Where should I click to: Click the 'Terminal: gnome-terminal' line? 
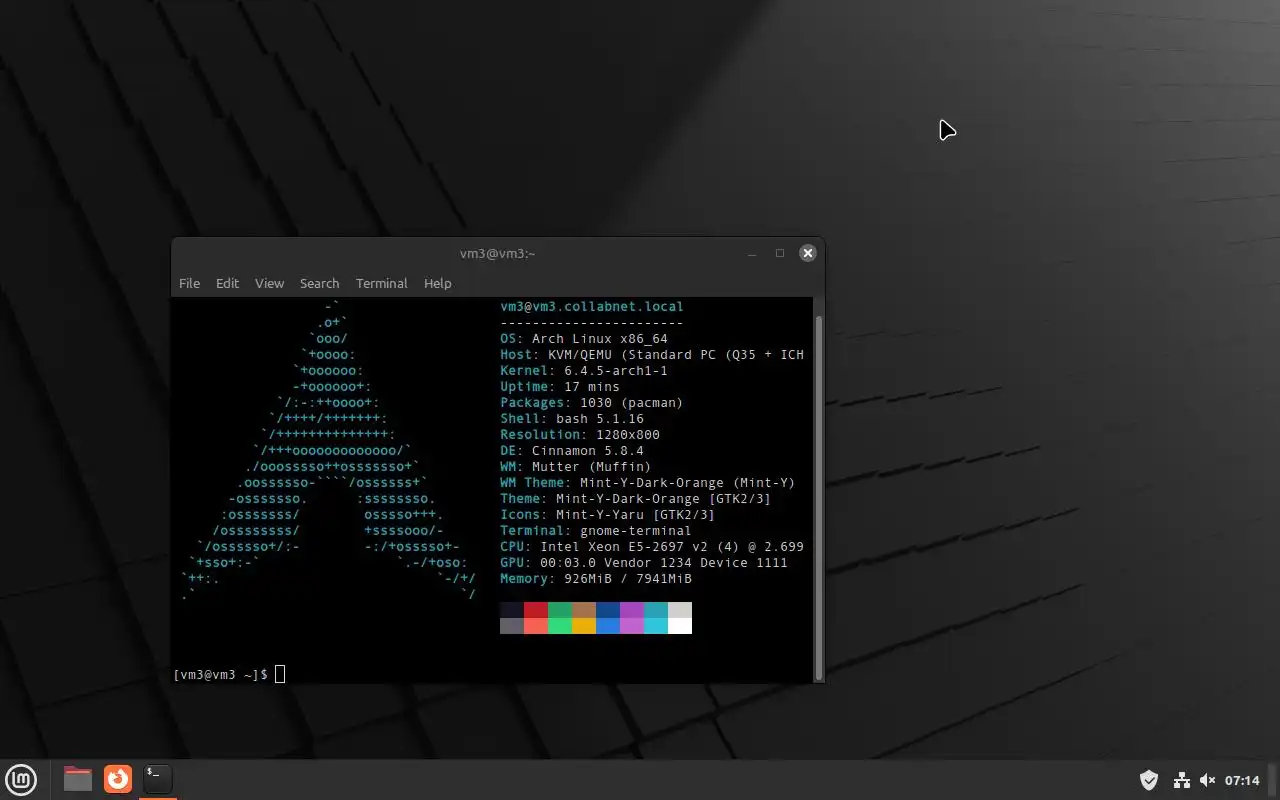(x=596, y=531)
